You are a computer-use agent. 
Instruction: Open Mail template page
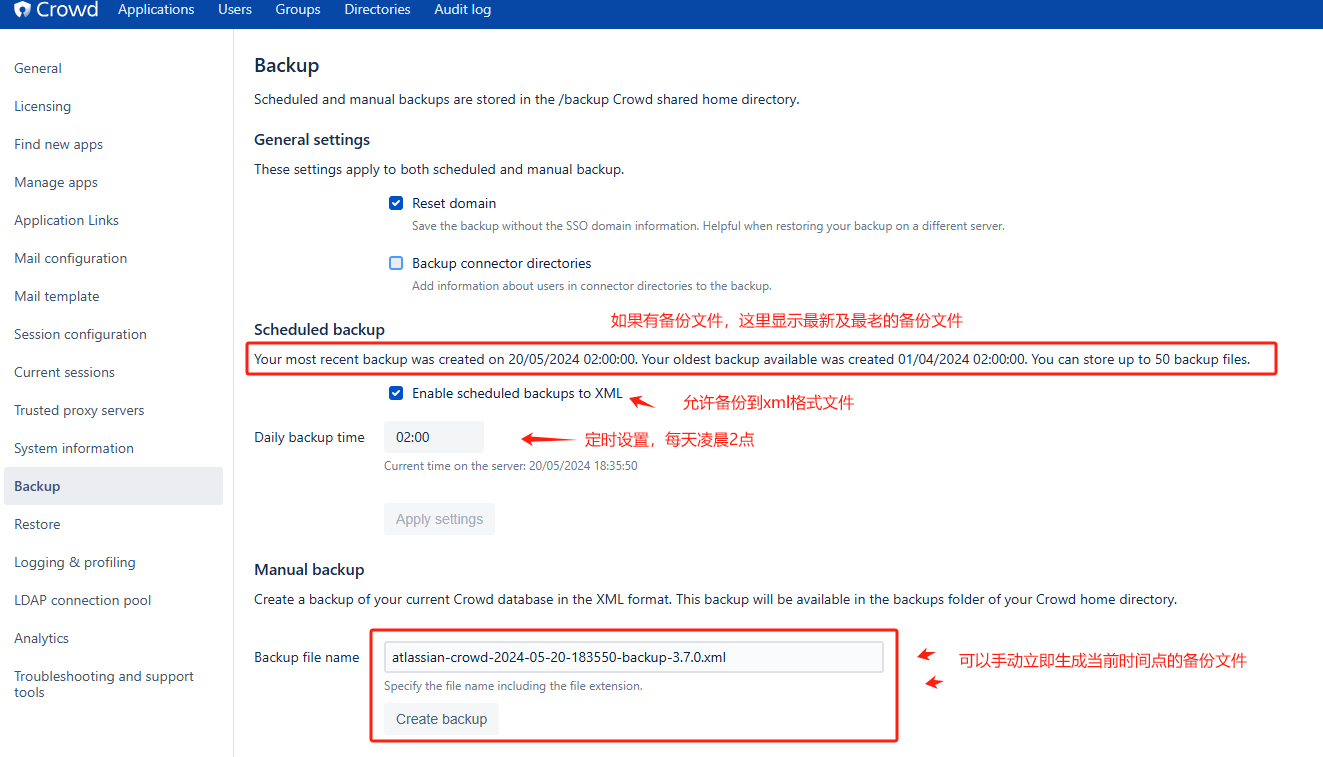pyautogui.click(x=56, y=296)
